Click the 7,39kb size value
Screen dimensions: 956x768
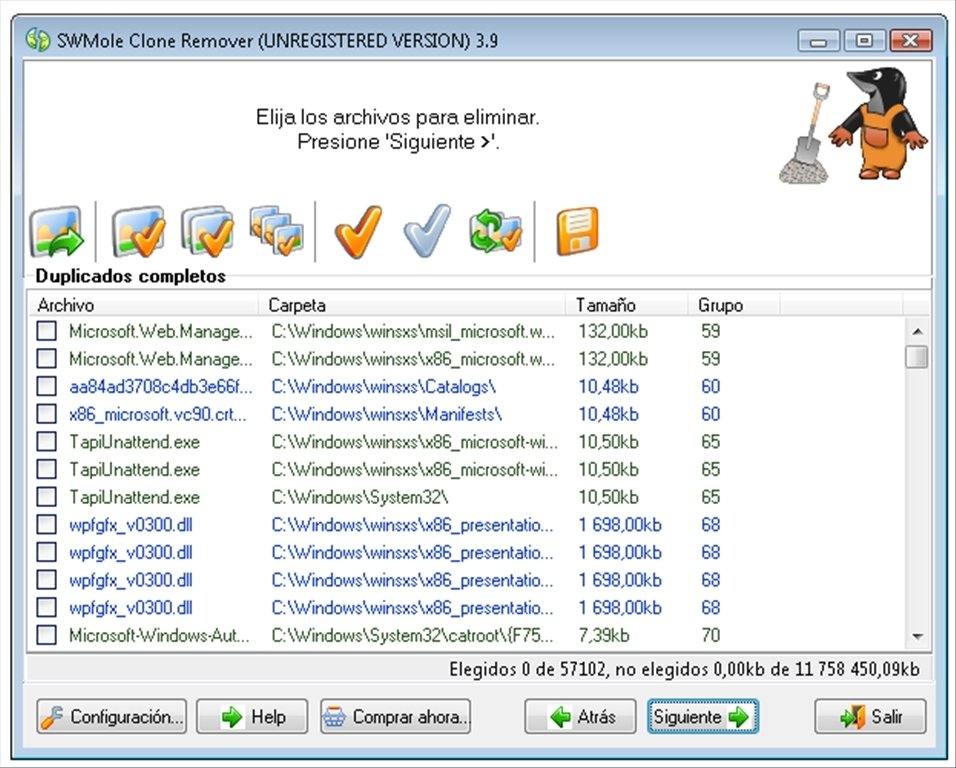[x=604, y=635]
